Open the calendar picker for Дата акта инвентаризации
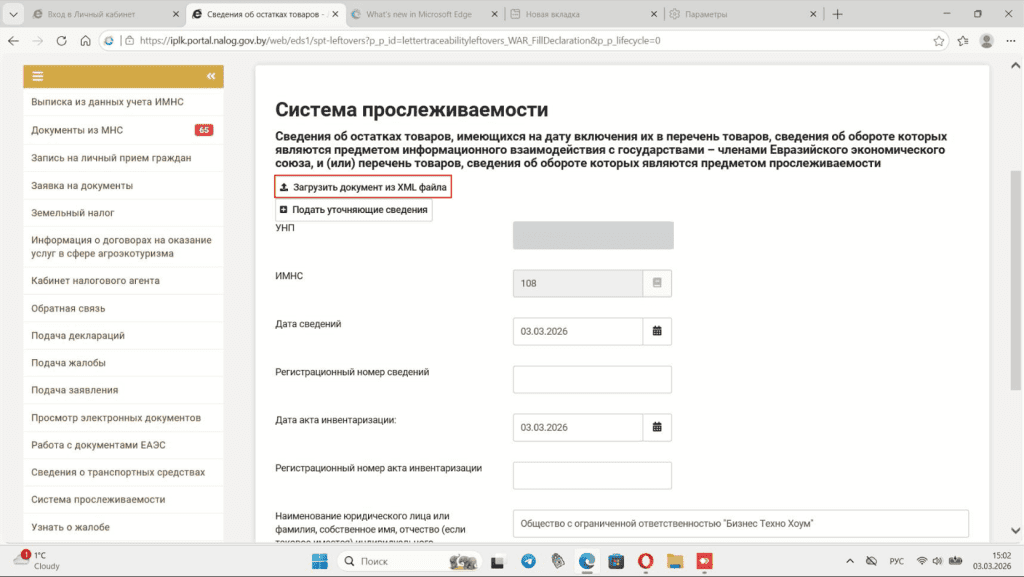This screenshot has height=577, width=1024. (x=658, y=427)
